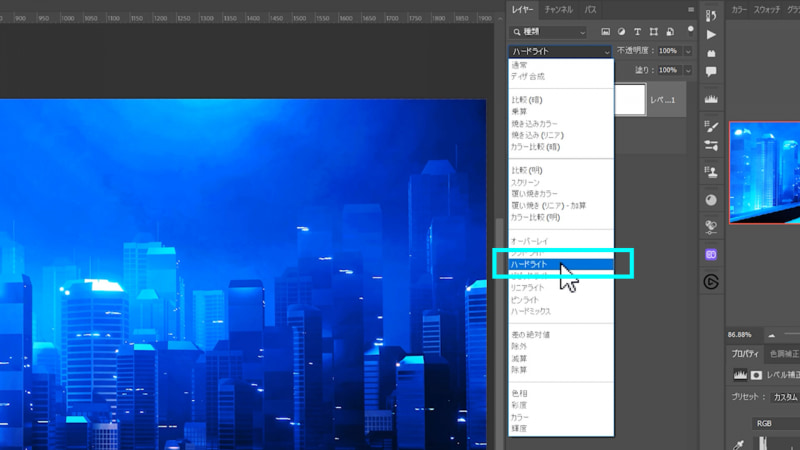The height and width of the screenshot is (450, 800).
Task: Open the プリセット カスタム dropdown
Action: pyautogui.click(x=785, y=397)
